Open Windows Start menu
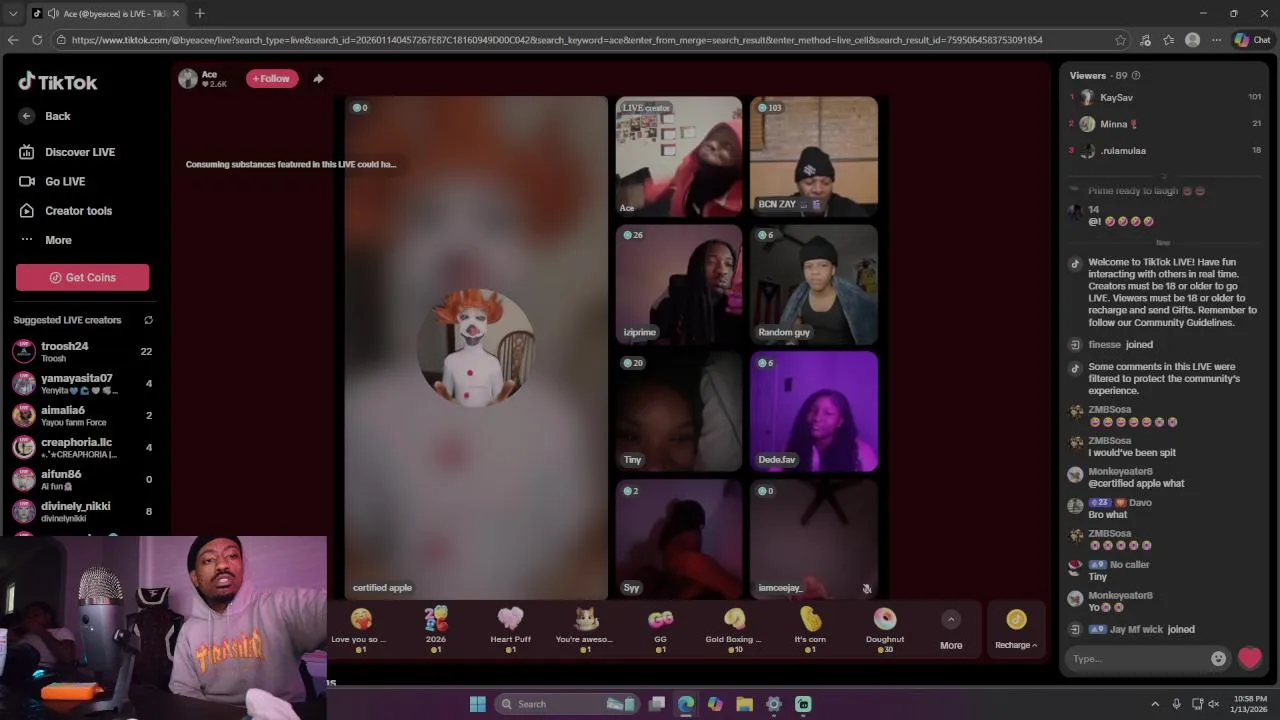The height and width of the screenshot is (720, 1280). (x=478, y=704)
